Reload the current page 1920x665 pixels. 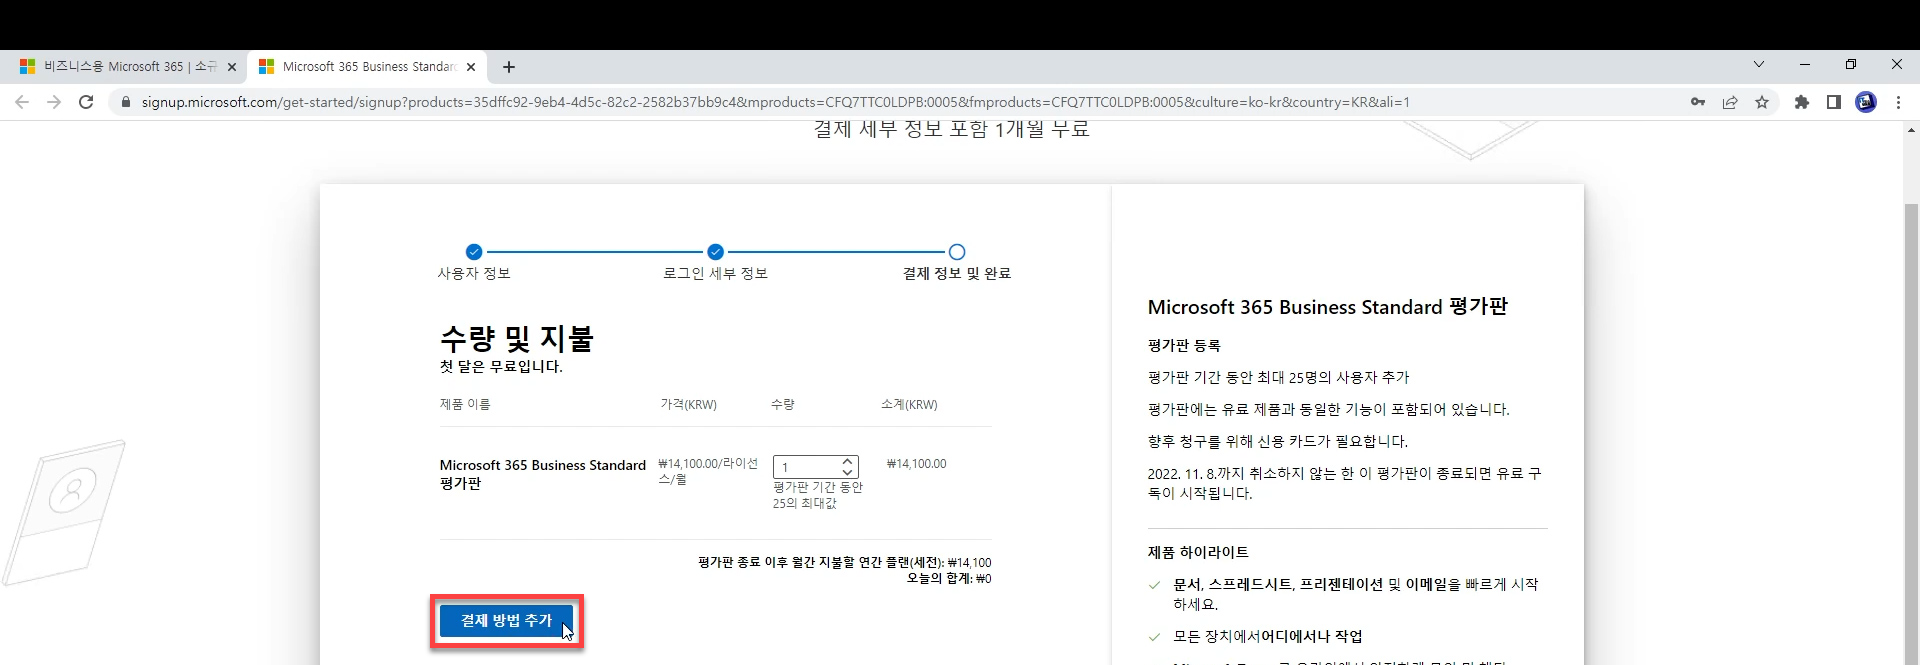86,102
